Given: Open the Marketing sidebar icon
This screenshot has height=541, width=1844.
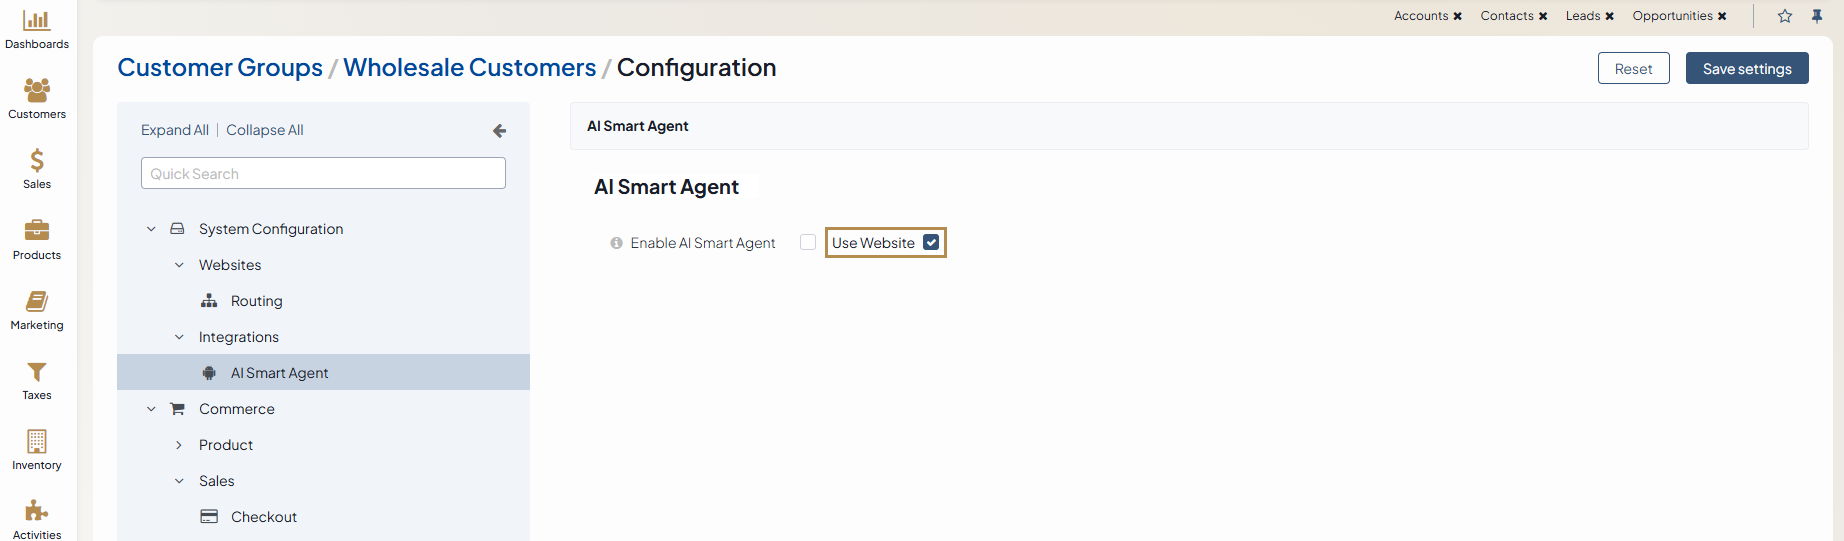Looking at the screenshot, I should [37, 302].
